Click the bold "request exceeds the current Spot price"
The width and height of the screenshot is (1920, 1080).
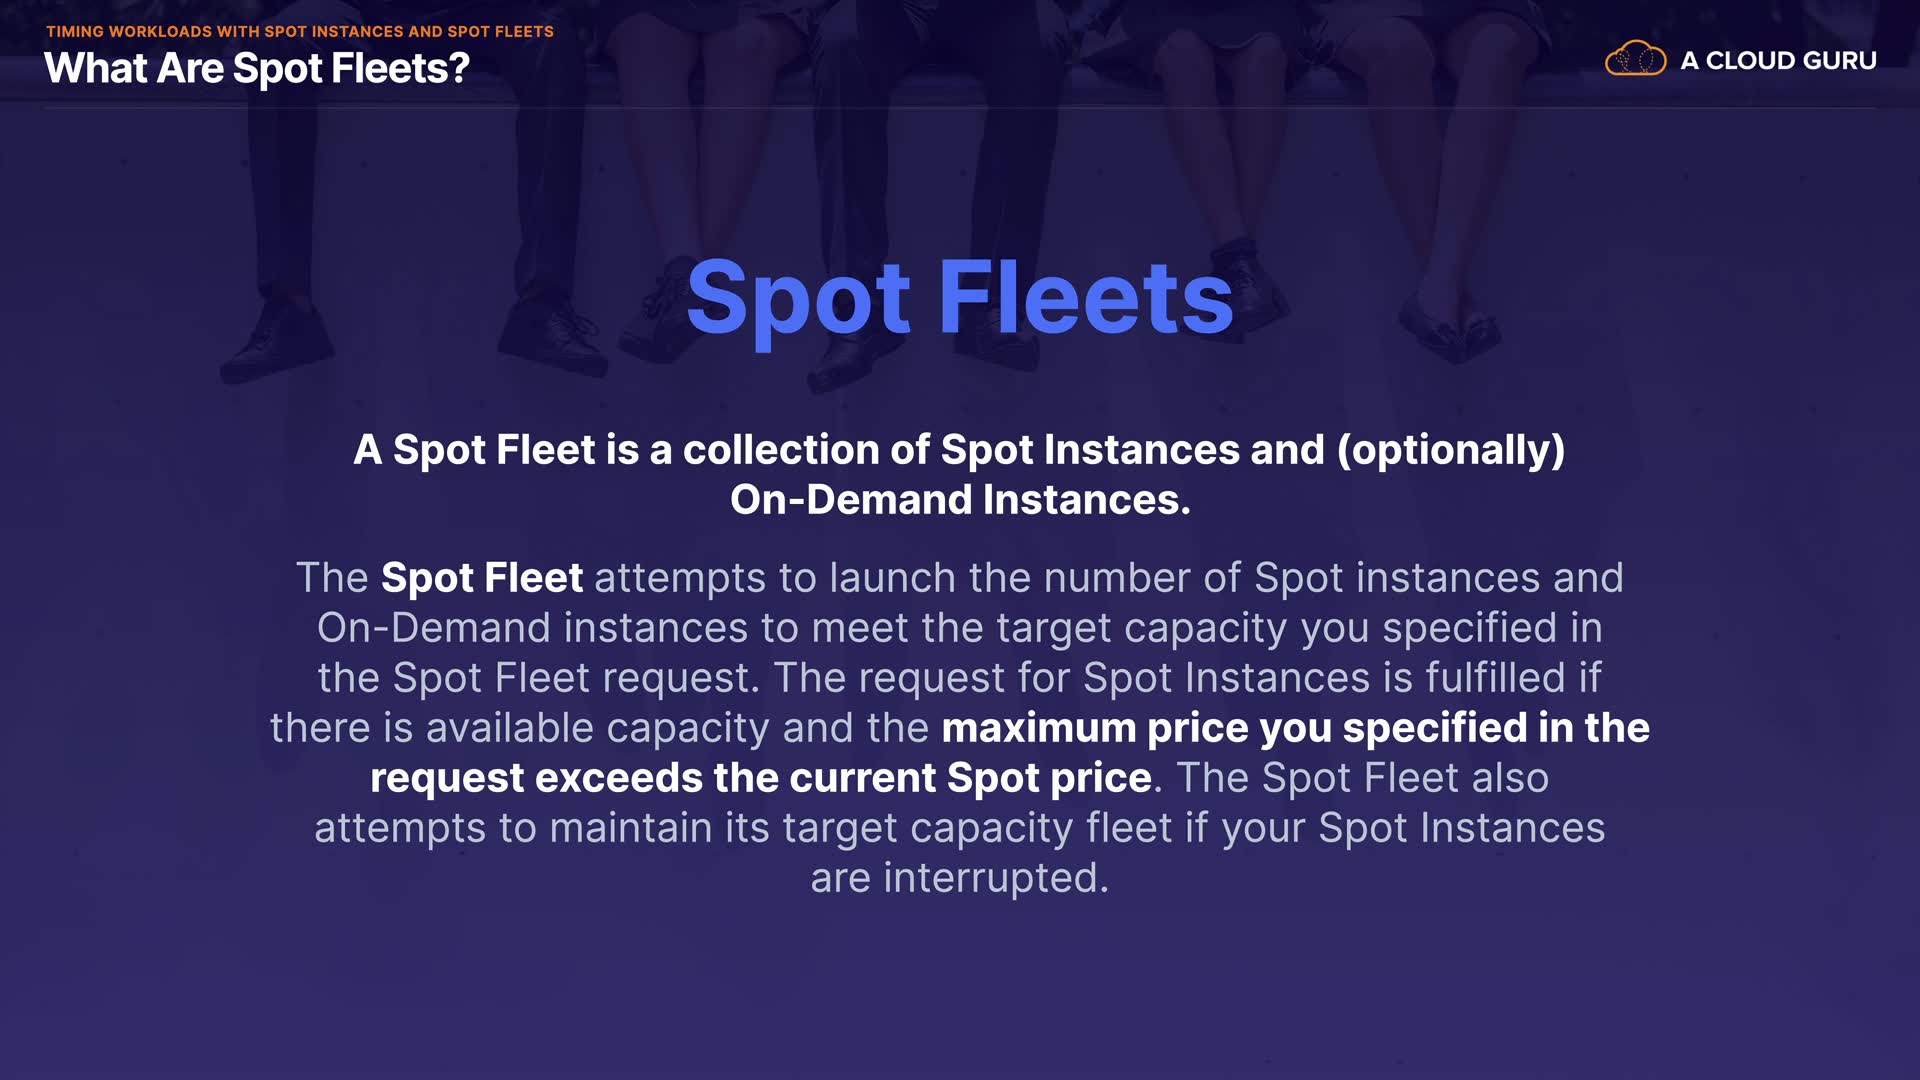(760, 778)
